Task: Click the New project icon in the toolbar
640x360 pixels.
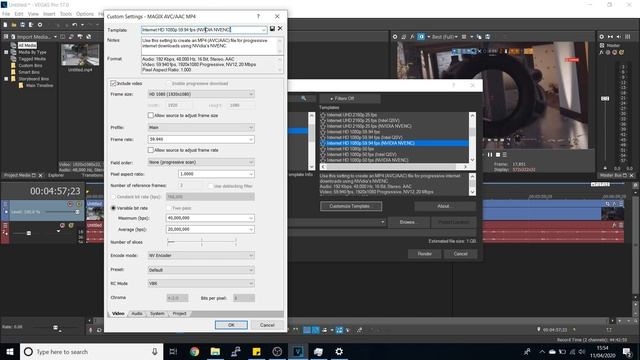Action: click(5, 25)
